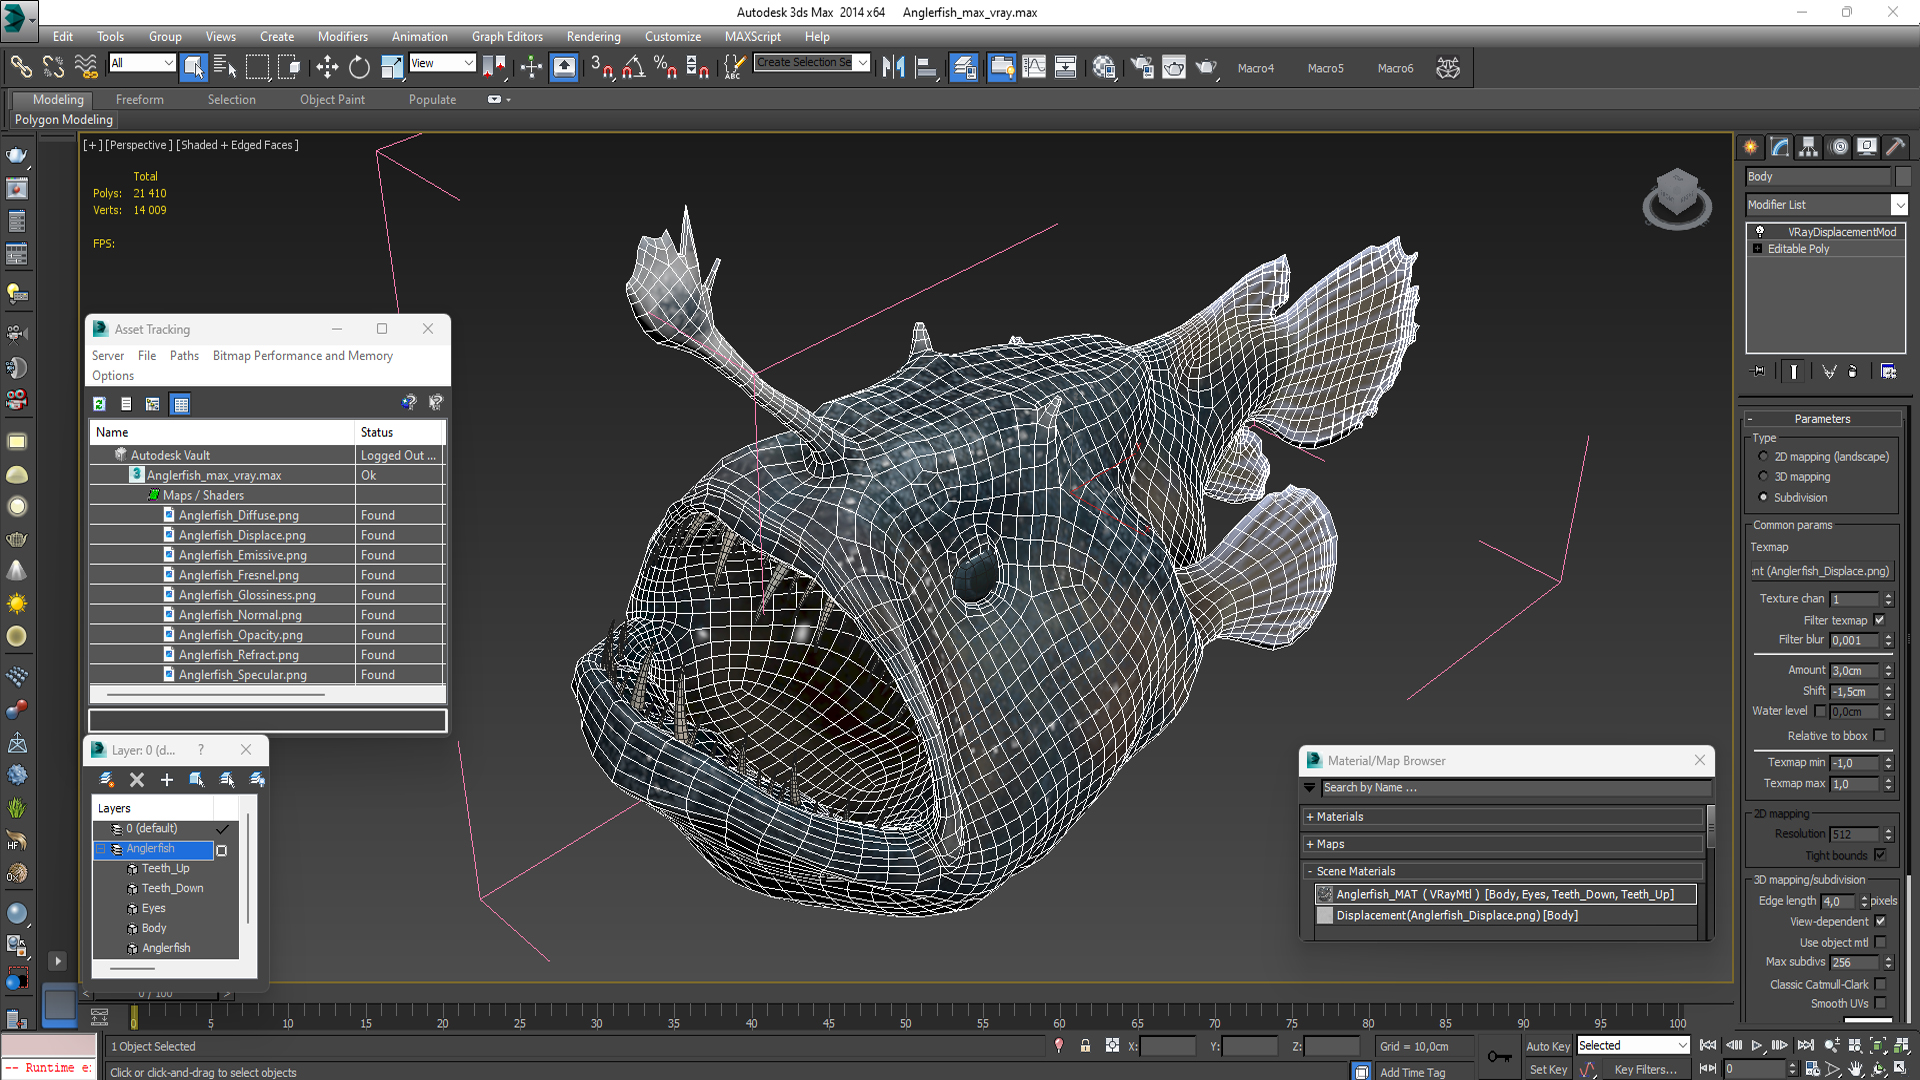Click the Modeling tab in ribbon

point(57,99)
